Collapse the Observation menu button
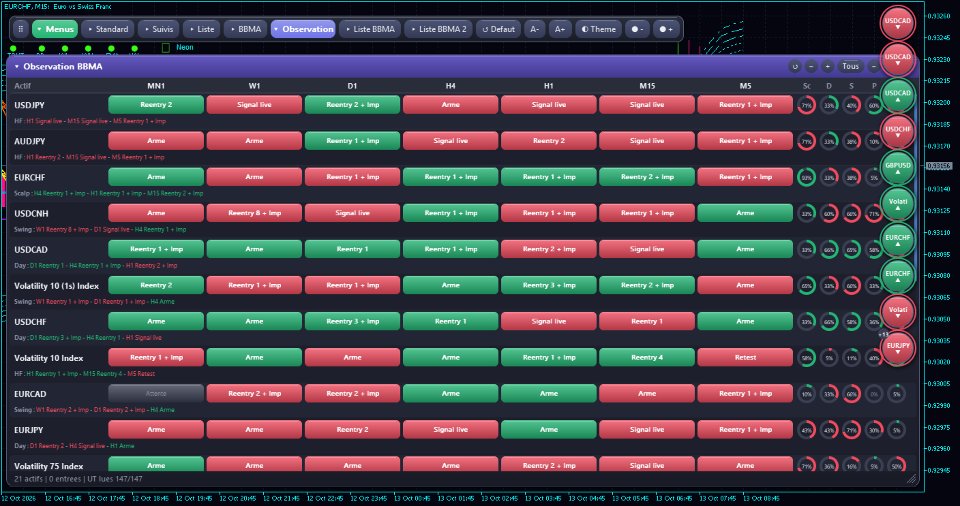The width and height of the screenshot is (960, 506). pos(303,29)
